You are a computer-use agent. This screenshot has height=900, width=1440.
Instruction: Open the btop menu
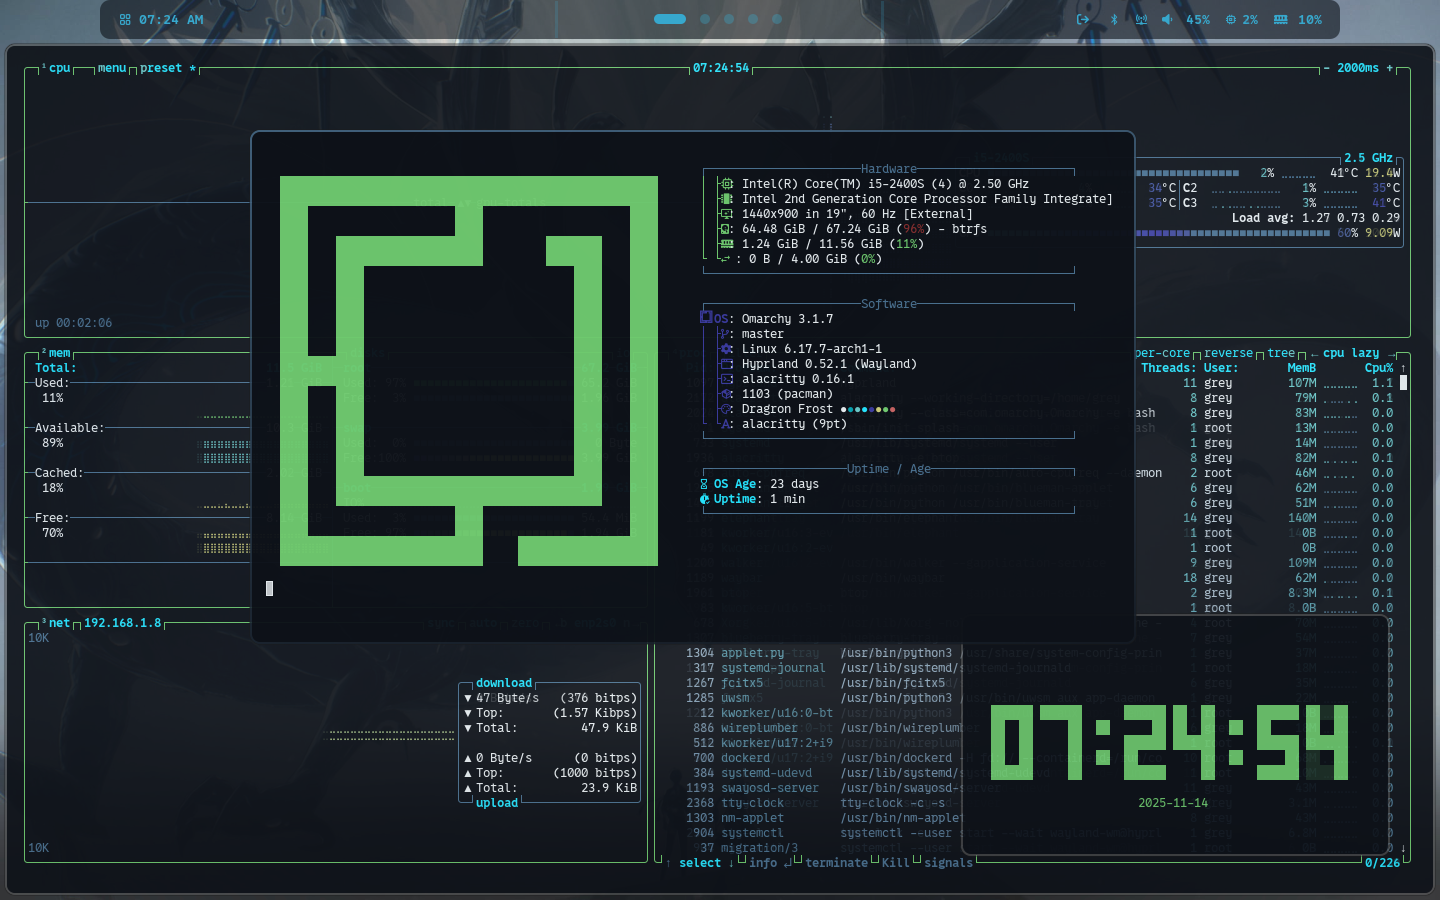[110, 68]
